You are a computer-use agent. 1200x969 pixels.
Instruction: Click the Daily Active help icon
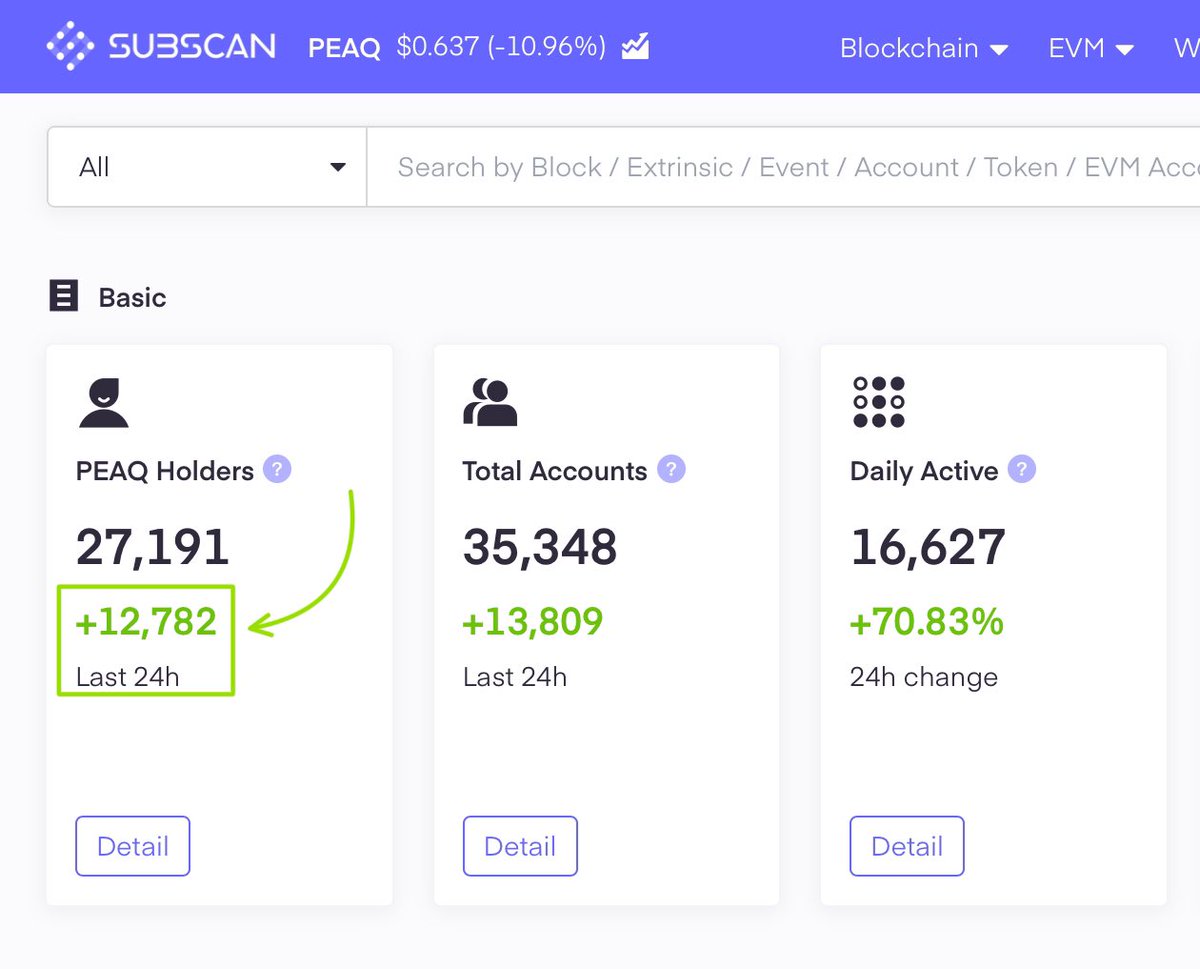tap(1021, 469)
